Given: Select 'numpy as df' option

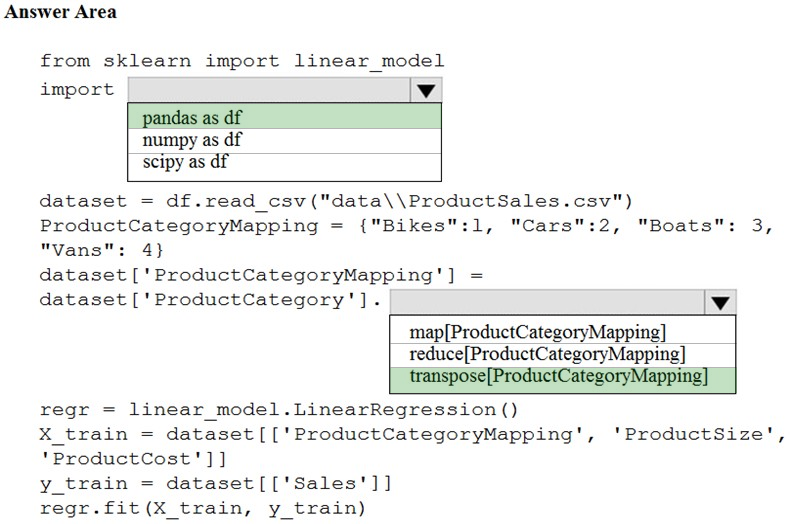Looking at the screenshot, I should pyautogui.click(x=285, y=141).
